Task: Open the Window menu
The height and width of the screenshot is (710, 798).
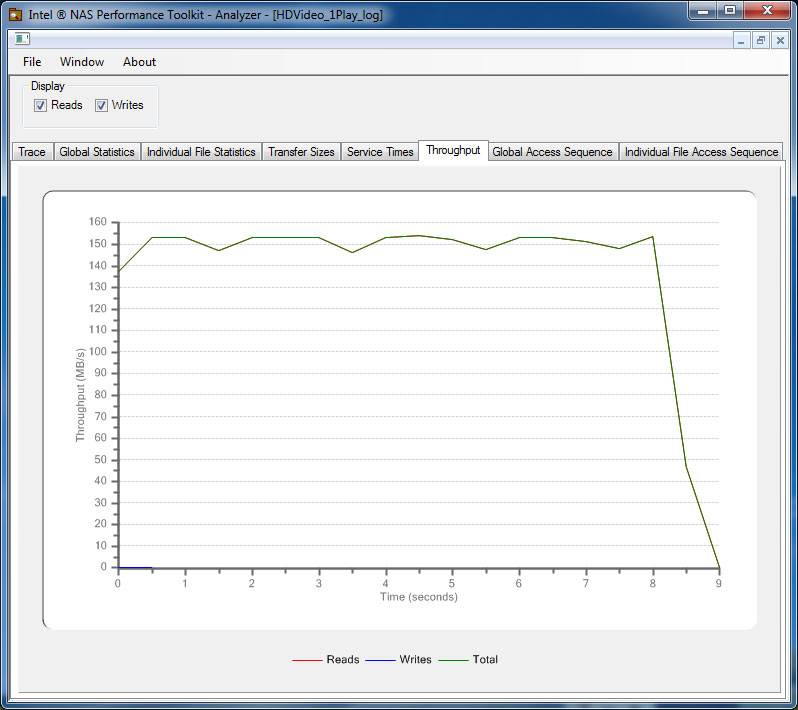Action: [82, 62]
